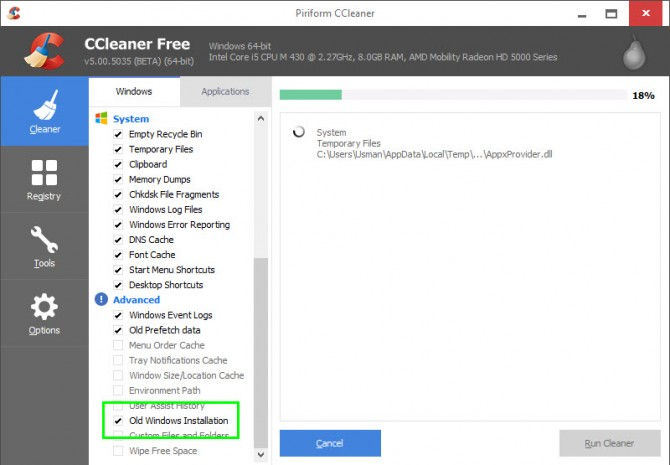Click the AppxProvider.dll file path text
The height and width of the screenshot is (465, 670).
pos(434,154)
